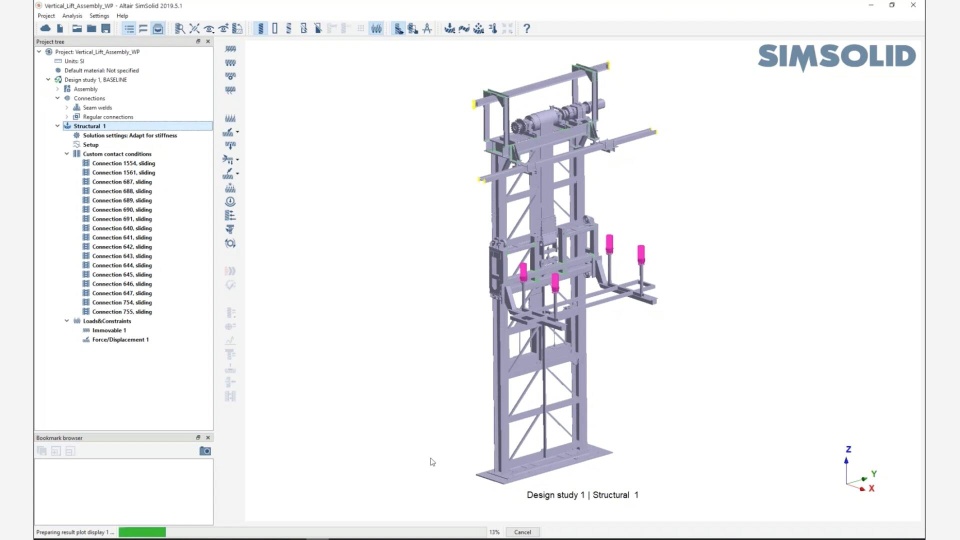
Task: Toggle the highlighted panel icon beside list views
Action: 158,28
